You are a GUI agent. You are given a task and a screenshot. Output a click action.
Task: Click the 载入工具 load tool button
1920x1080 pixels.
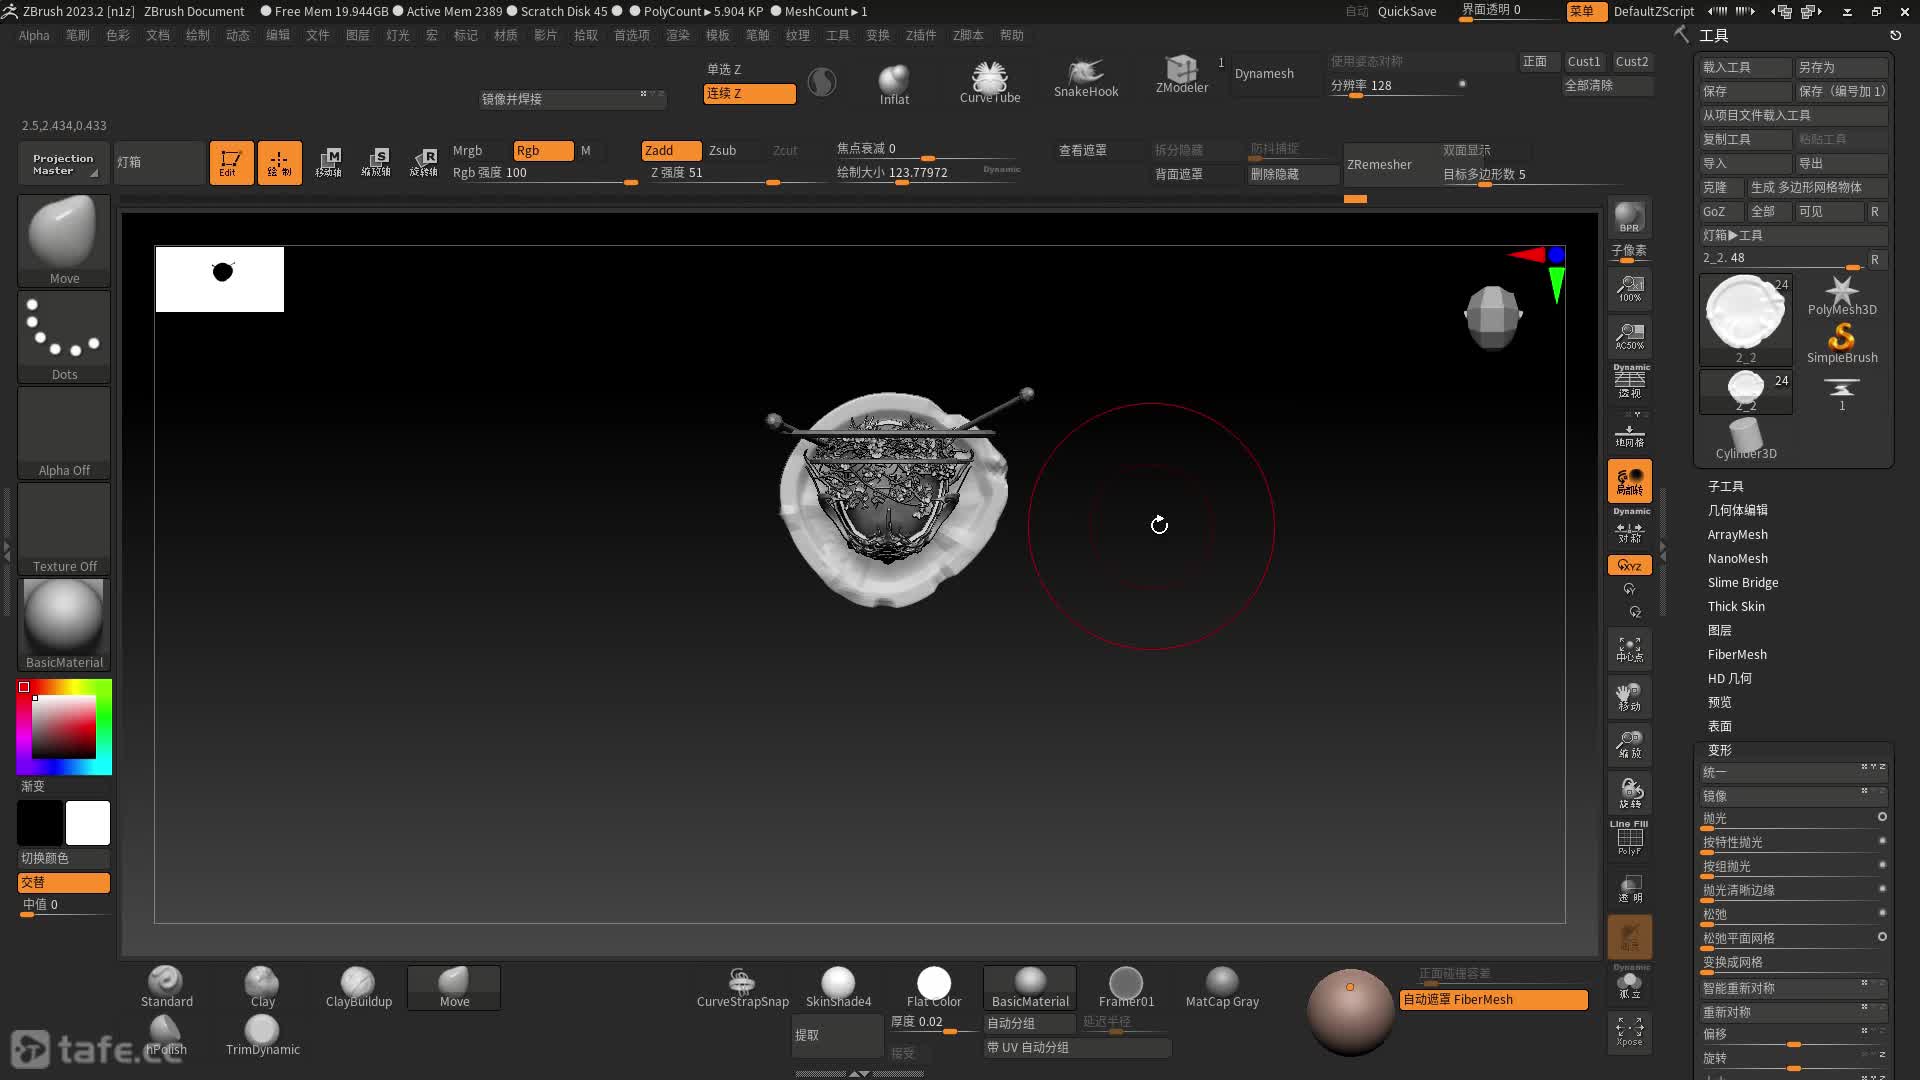(1745, 67)
